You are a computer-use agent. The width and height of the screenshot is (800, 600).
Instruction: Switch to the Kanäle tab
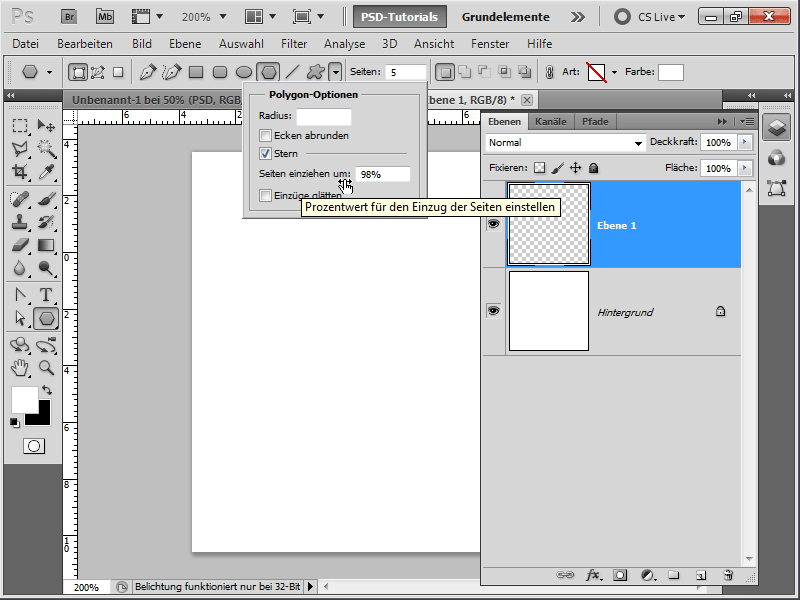pyautogui.click(x=551, y=121)
